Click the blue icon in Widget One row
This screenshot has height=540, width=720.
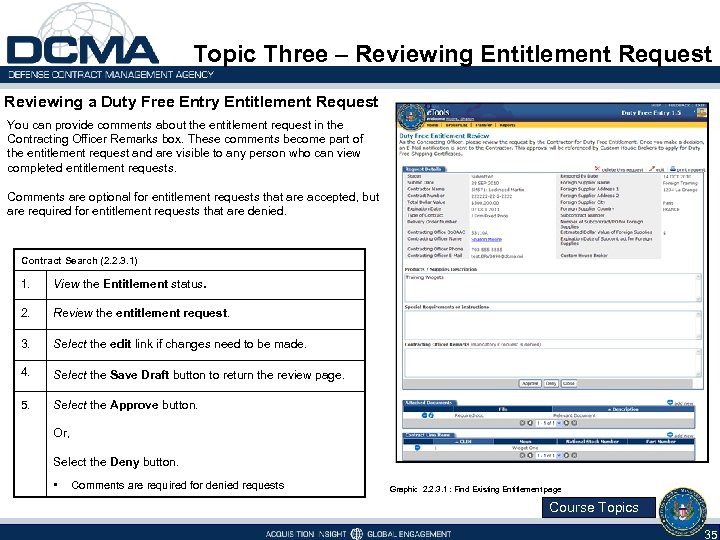click(417, 447)
